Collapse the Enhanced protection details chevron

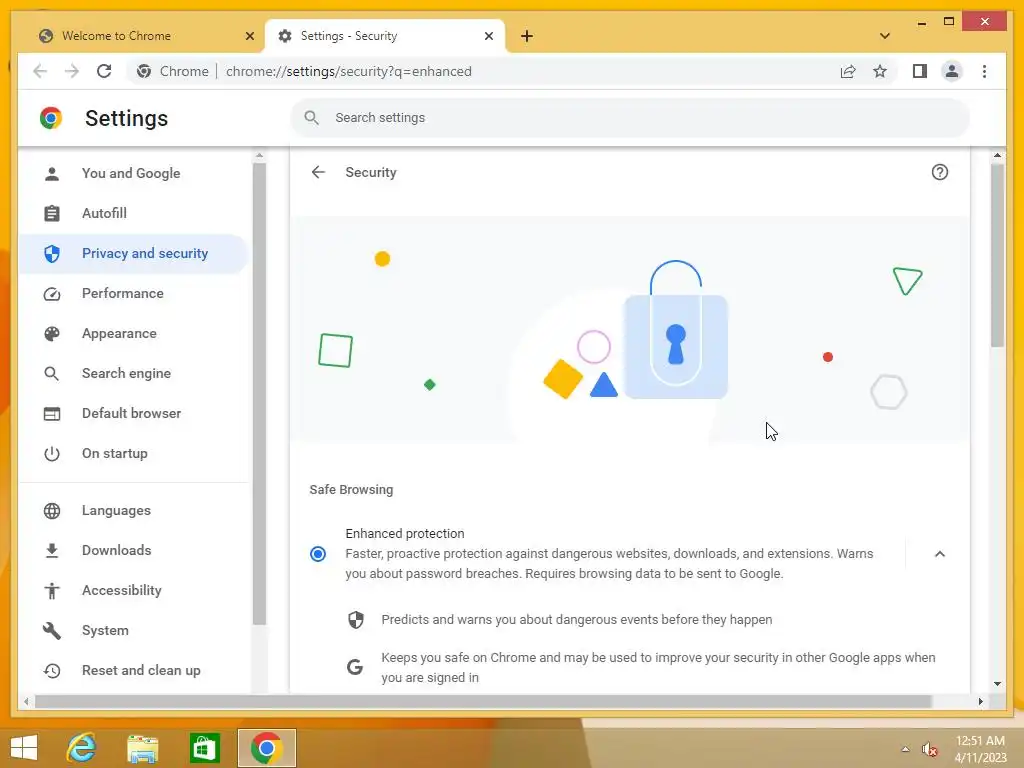939,554
